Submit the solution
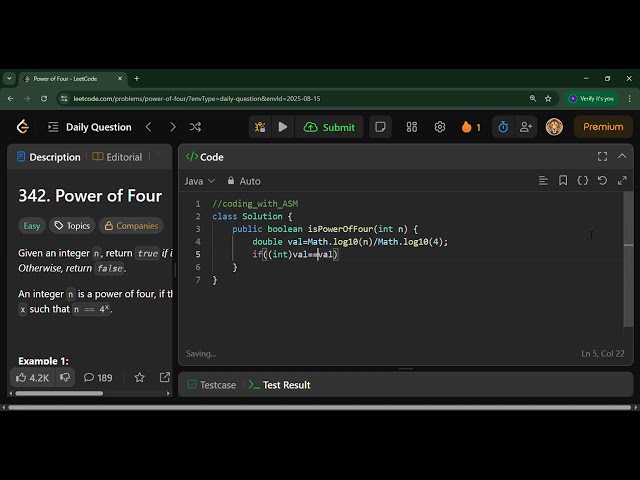The image size is (640, 480). click(x=329, y=127)
